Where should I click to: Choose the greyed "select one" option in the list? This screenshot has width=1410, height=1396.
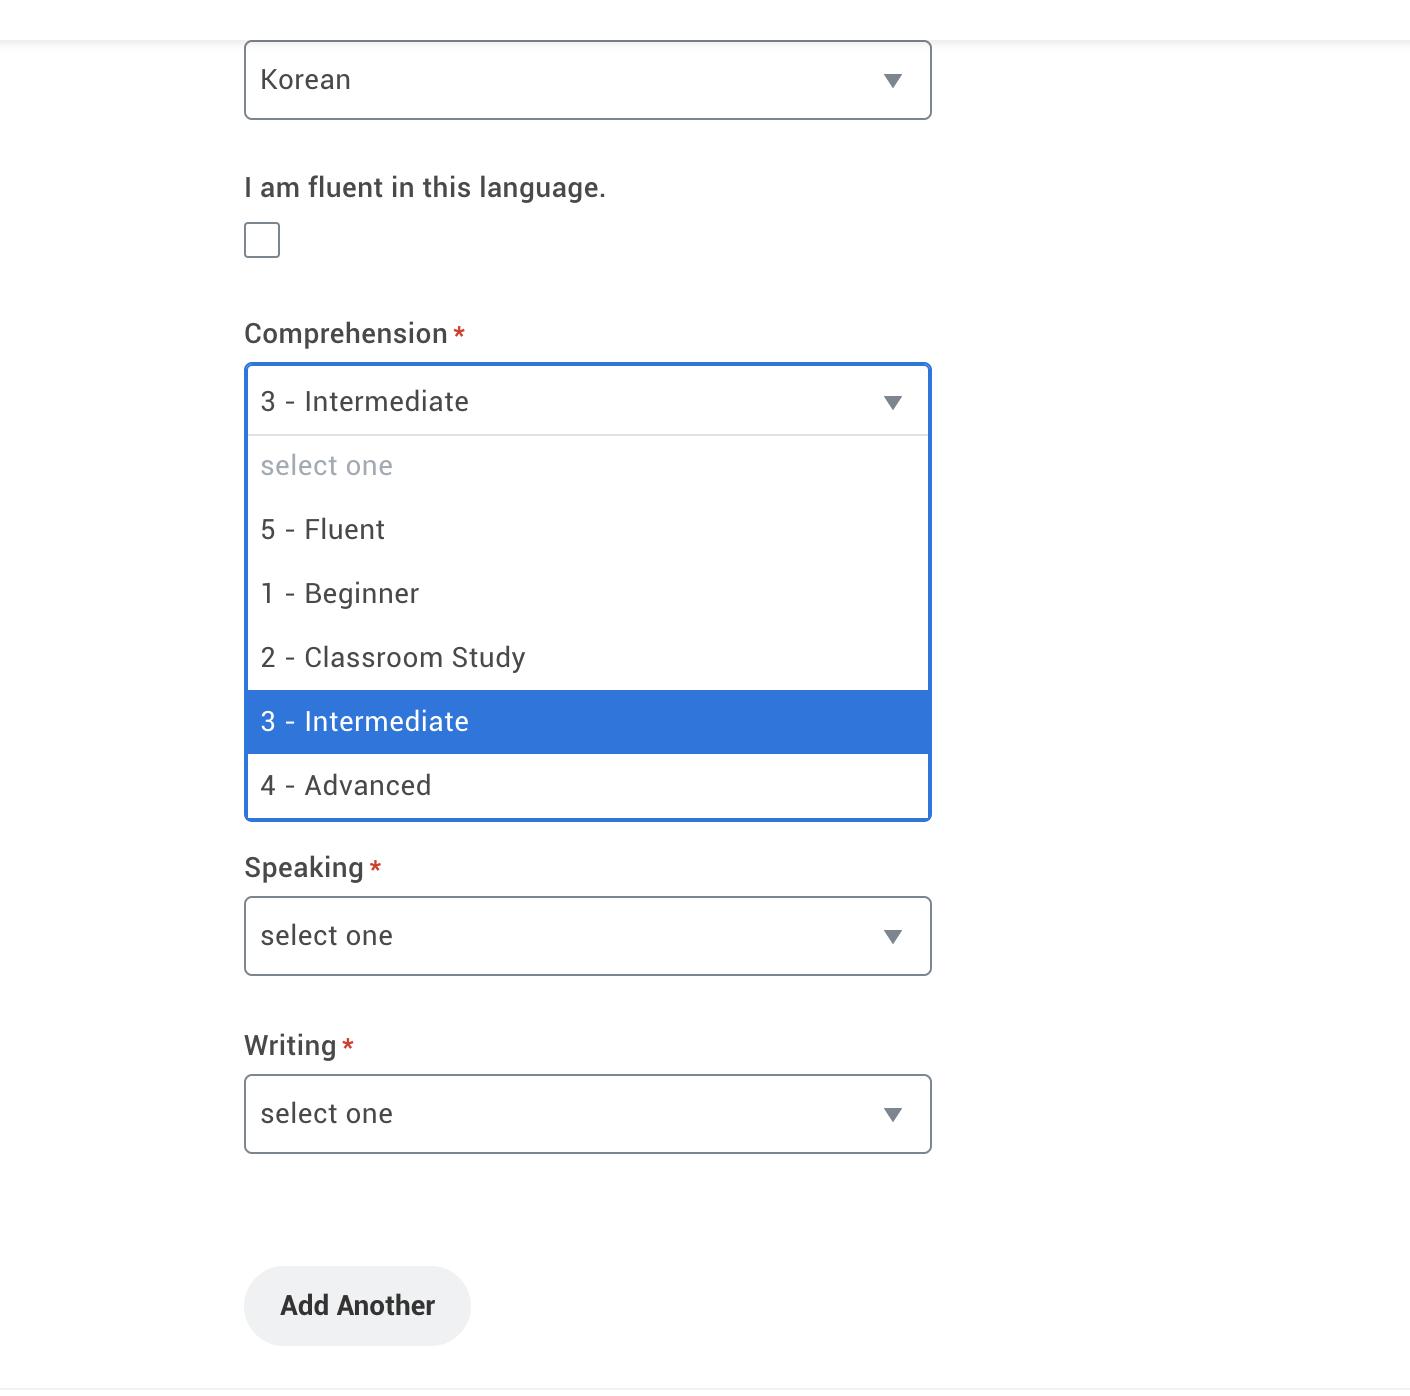[327, 466]
